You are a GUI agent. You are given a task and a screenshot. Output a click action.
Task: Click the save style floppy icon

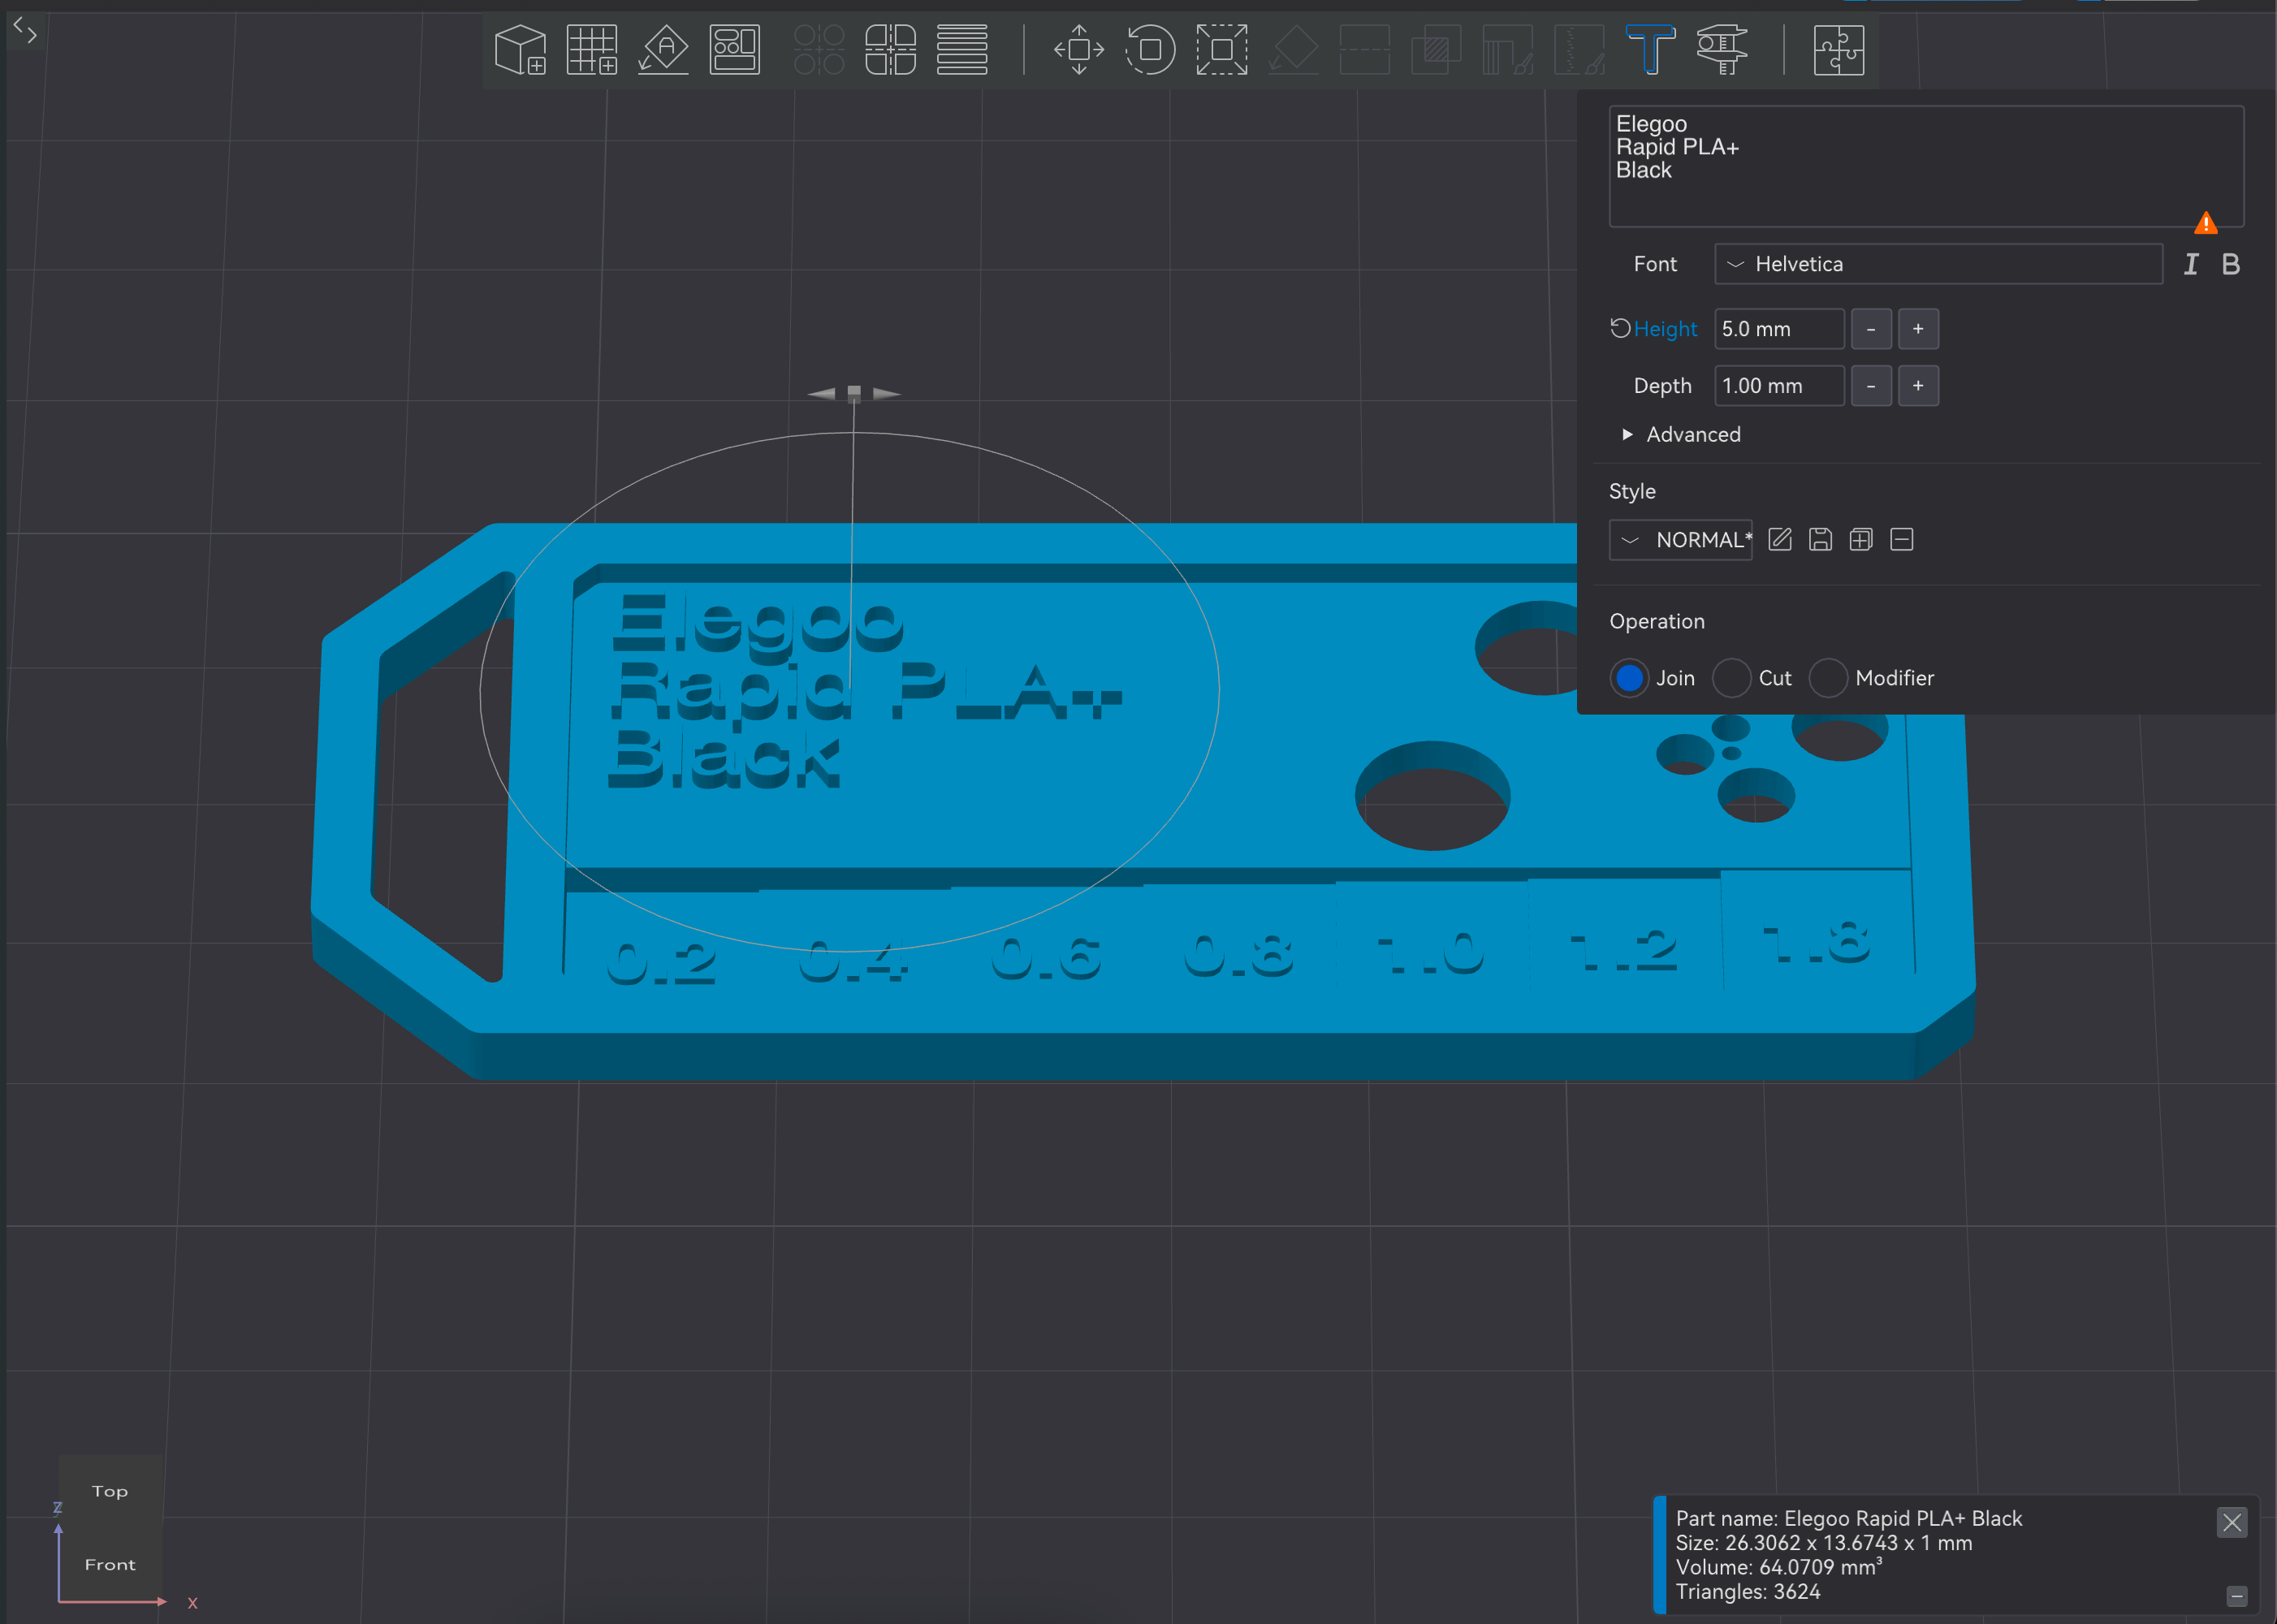tap(1820, 540)
